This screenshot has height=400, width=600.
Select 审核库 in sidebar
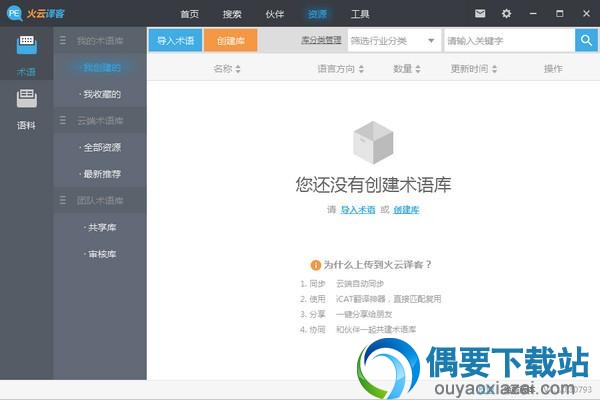[100, 254]
